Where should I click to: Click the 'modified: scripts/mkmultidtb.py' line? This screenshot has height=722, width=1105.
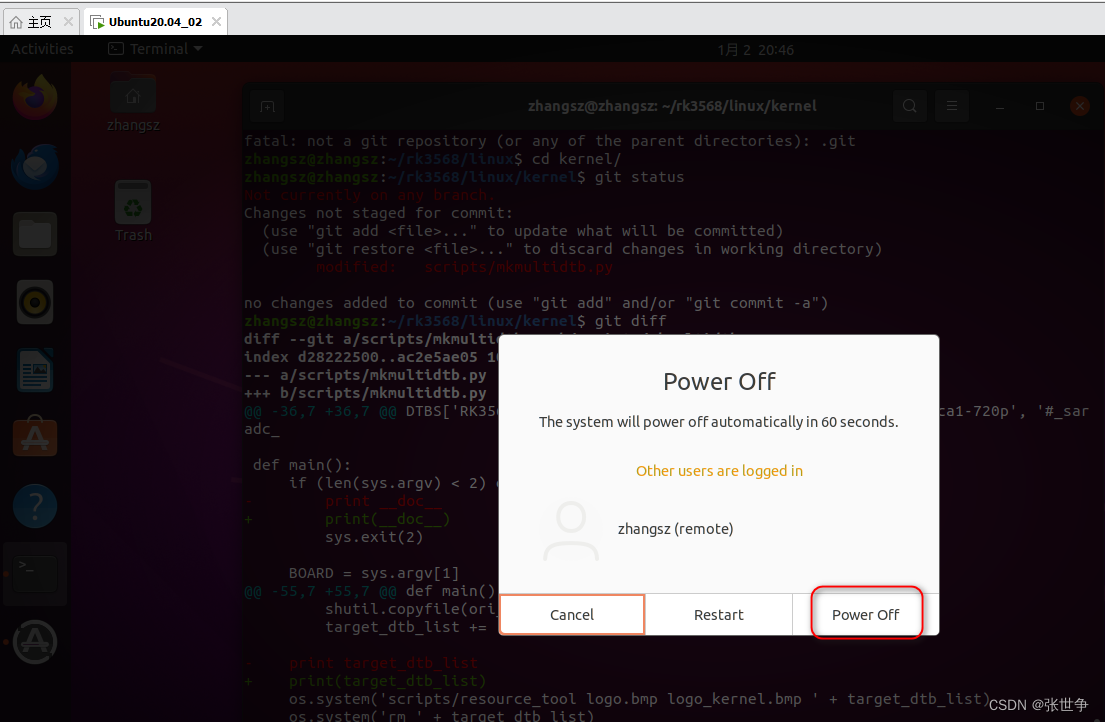pos(464,267)
